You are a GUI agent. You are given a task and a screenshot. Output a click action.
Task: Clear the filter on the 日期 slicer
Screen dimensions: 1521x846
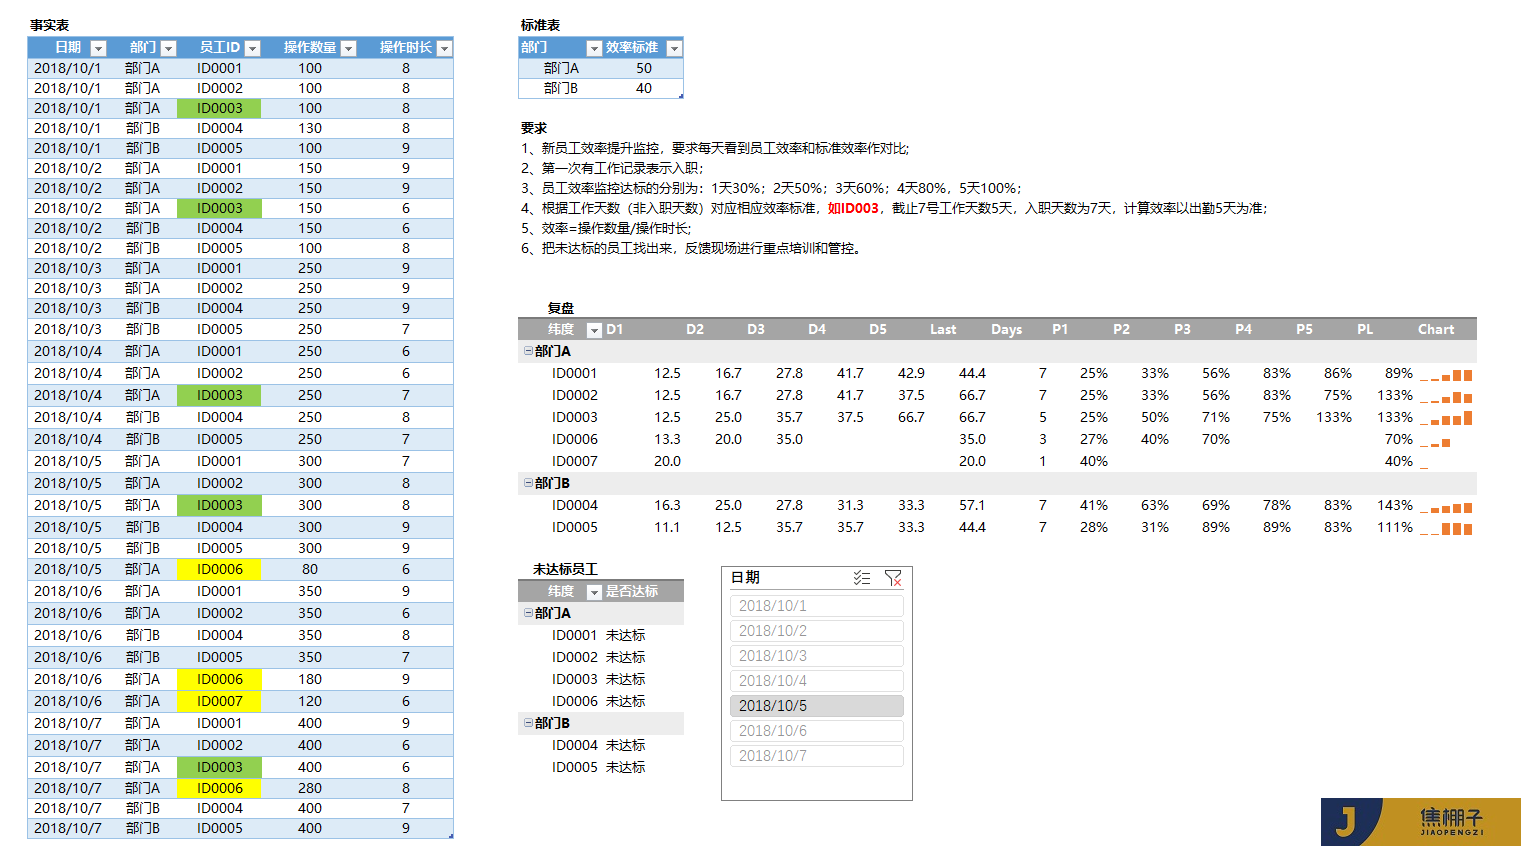coord(893,578)
